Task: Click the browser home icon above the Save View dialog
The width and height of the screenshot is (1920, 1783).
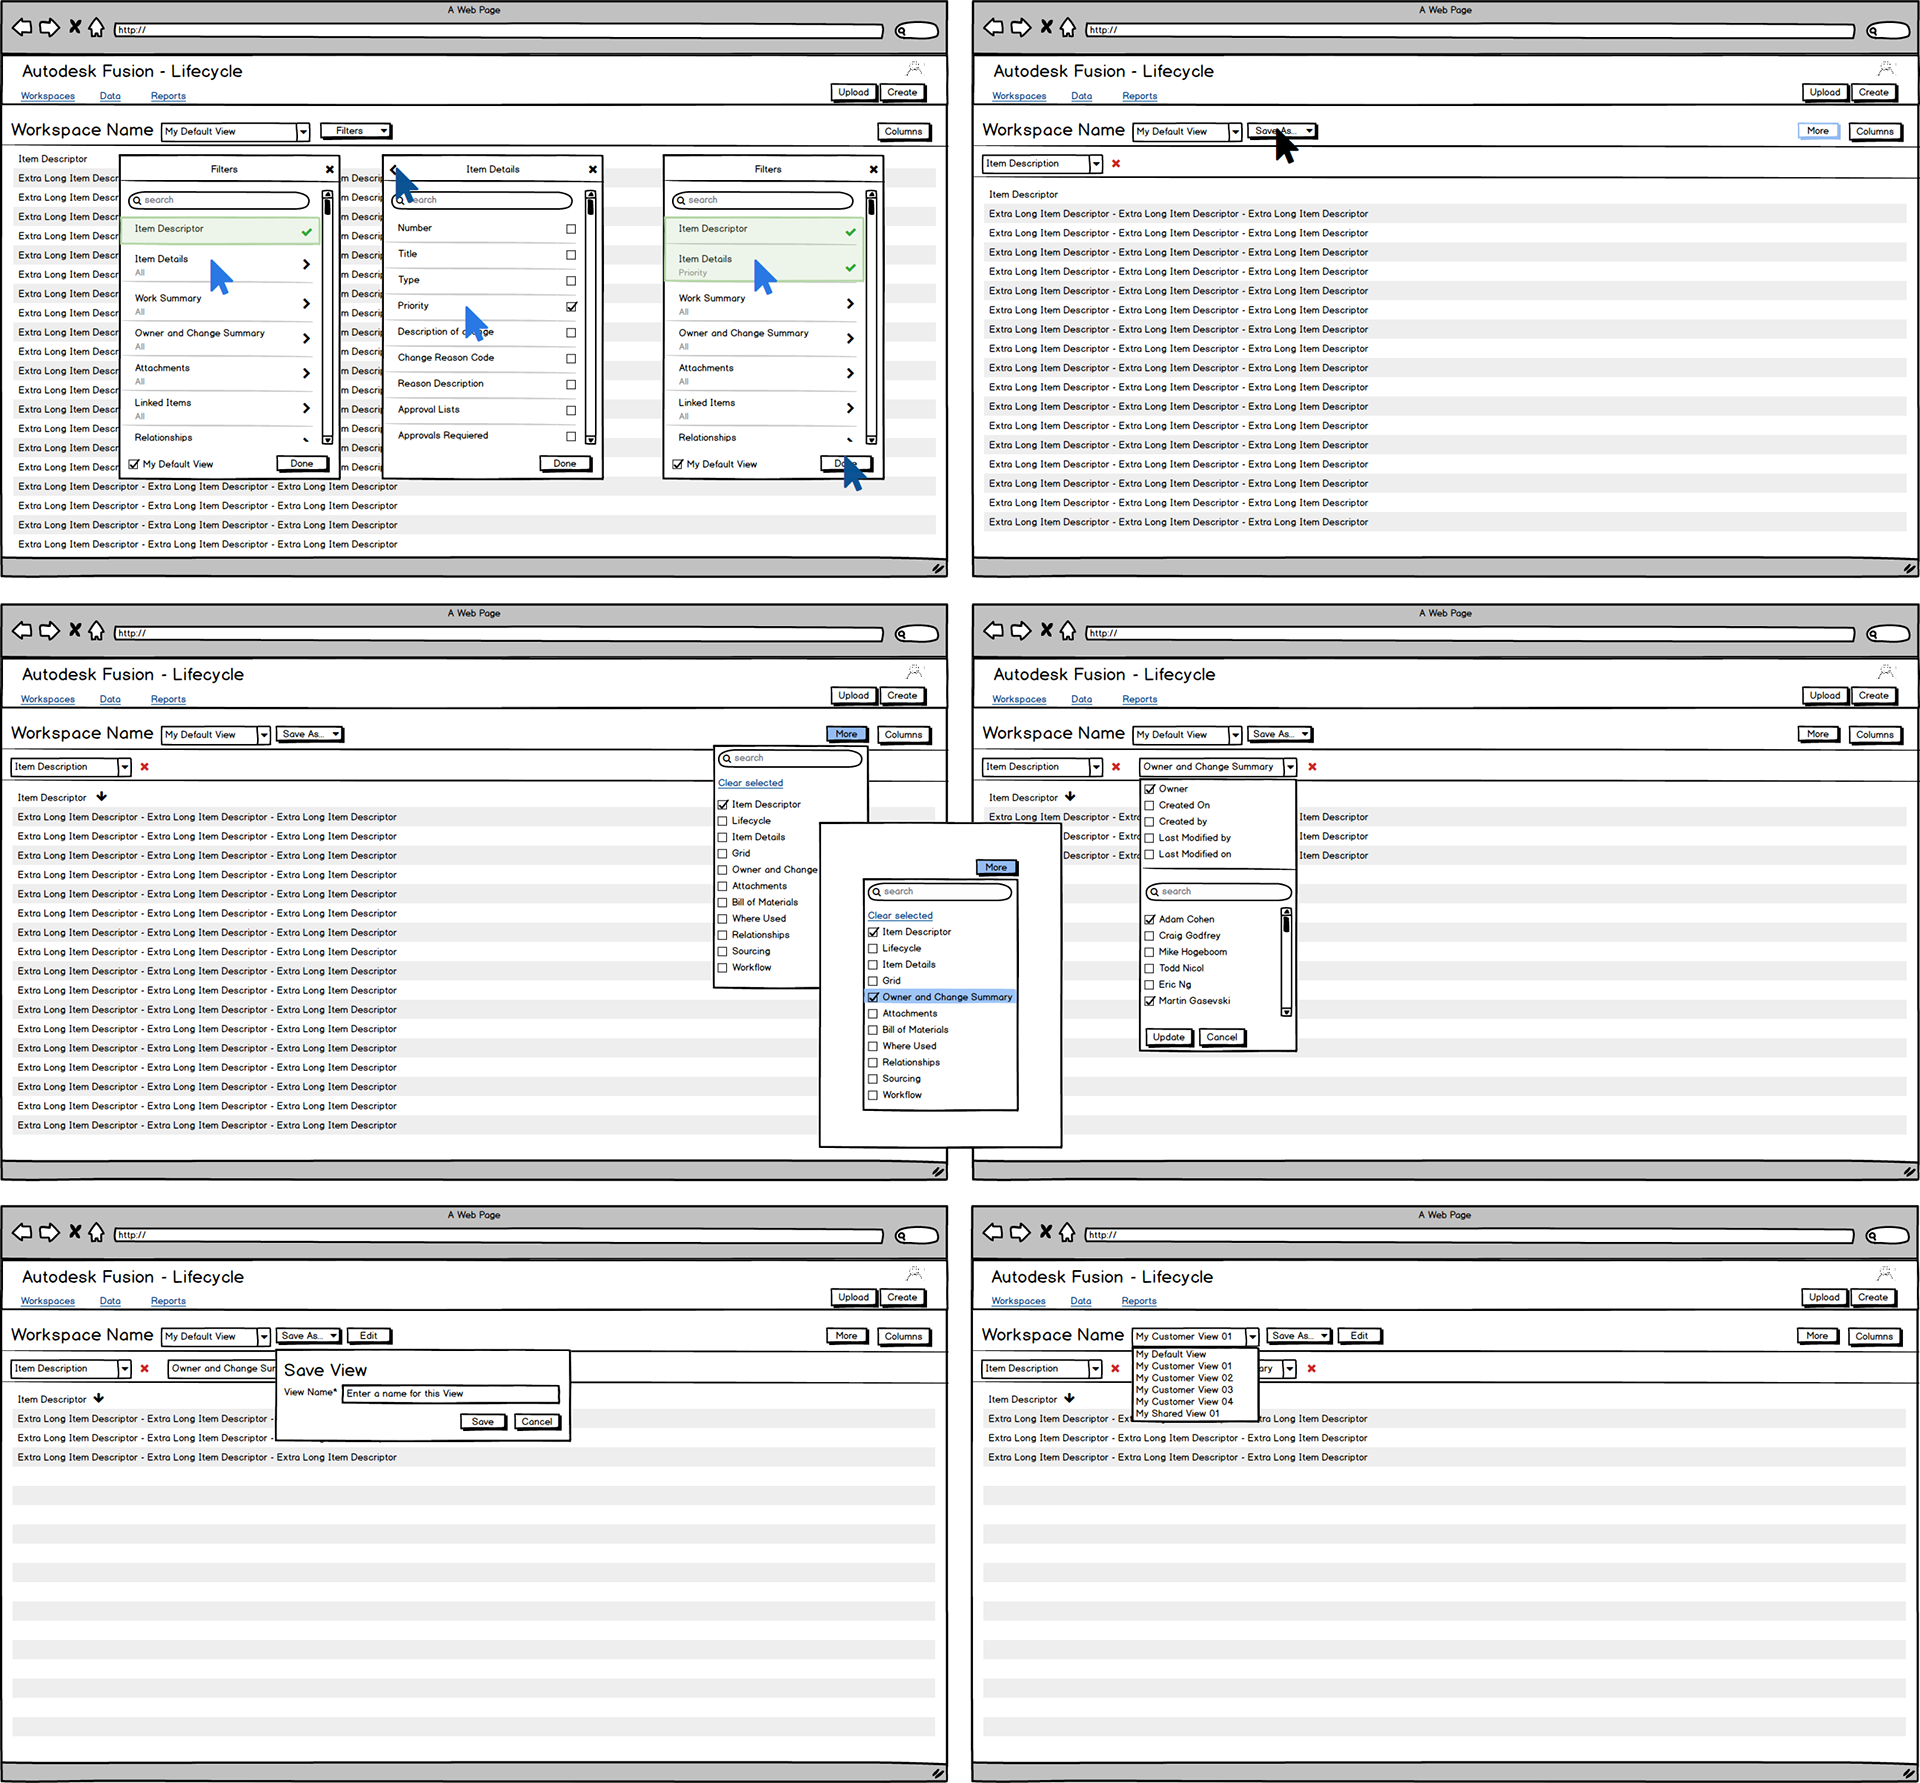Action: [x=96, y=1232]
